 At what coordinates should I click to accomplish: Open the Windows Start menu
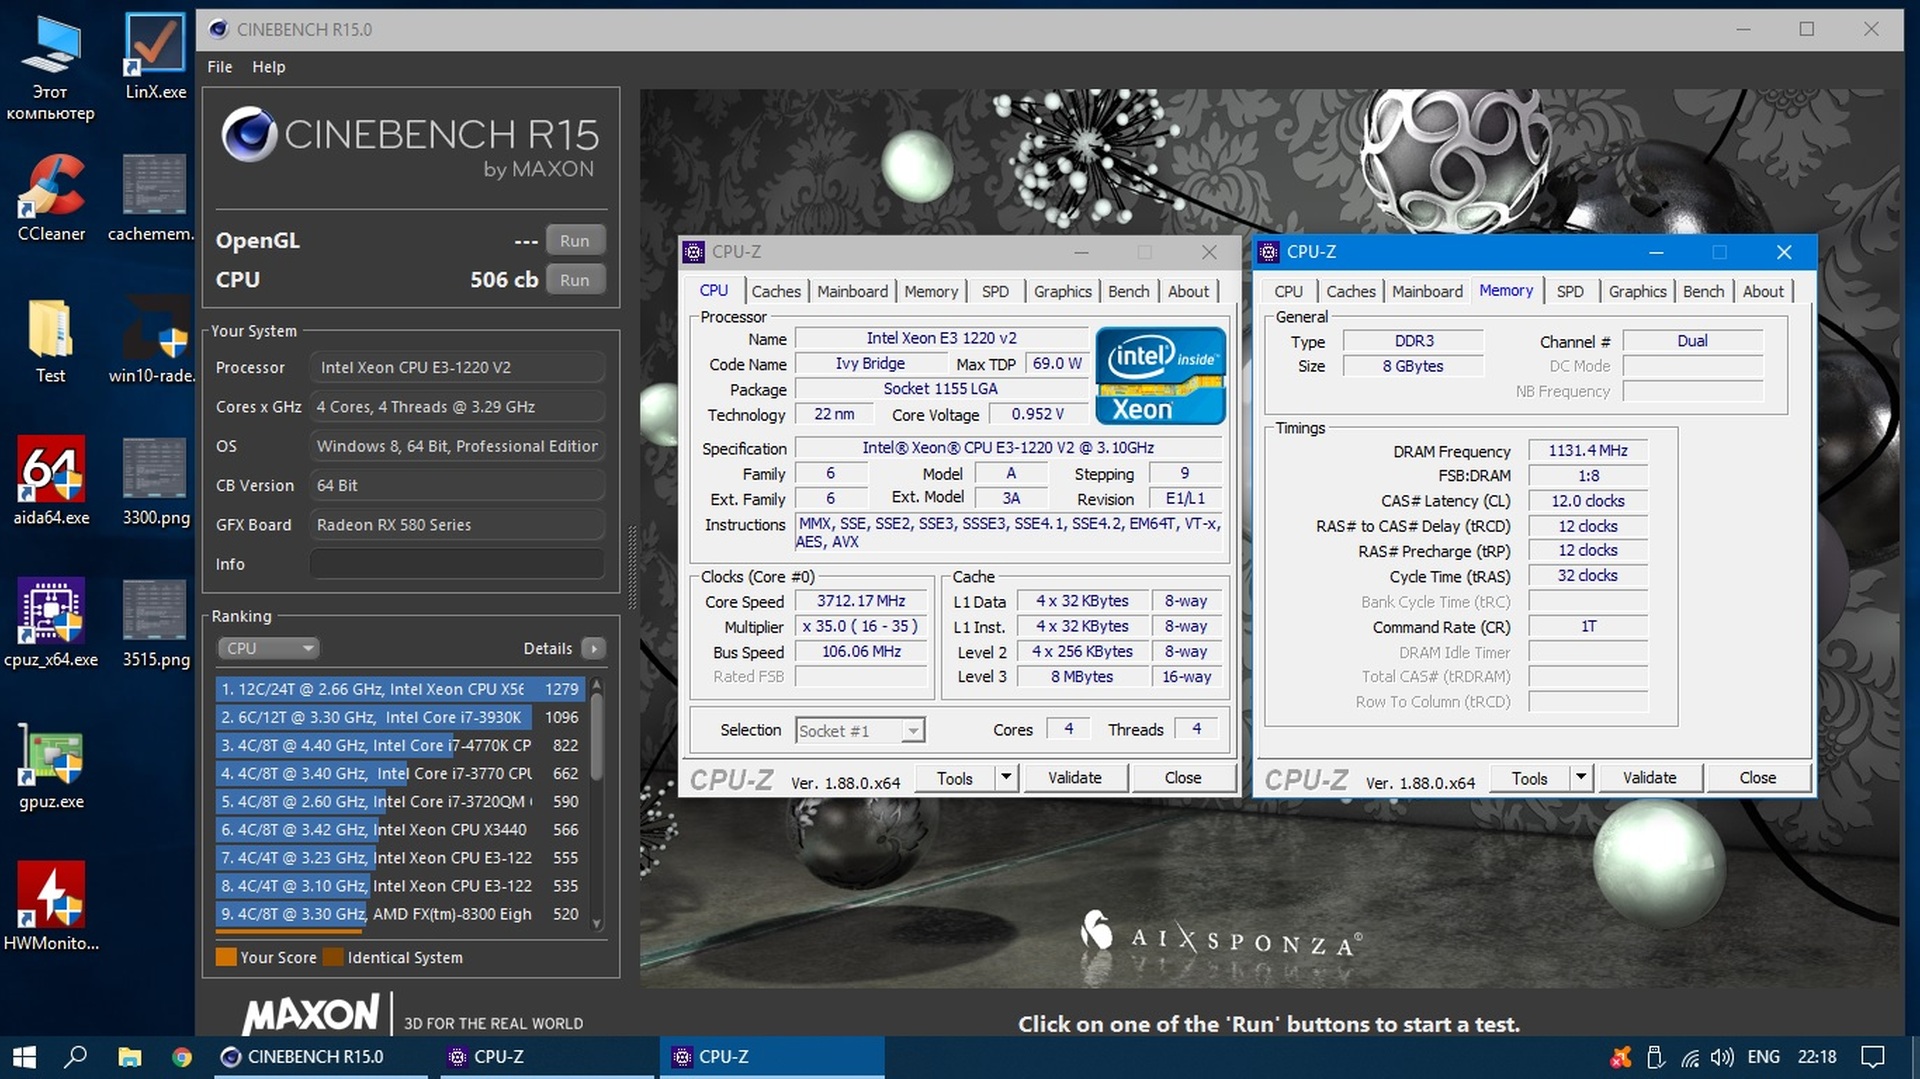tap(23, 1057)
